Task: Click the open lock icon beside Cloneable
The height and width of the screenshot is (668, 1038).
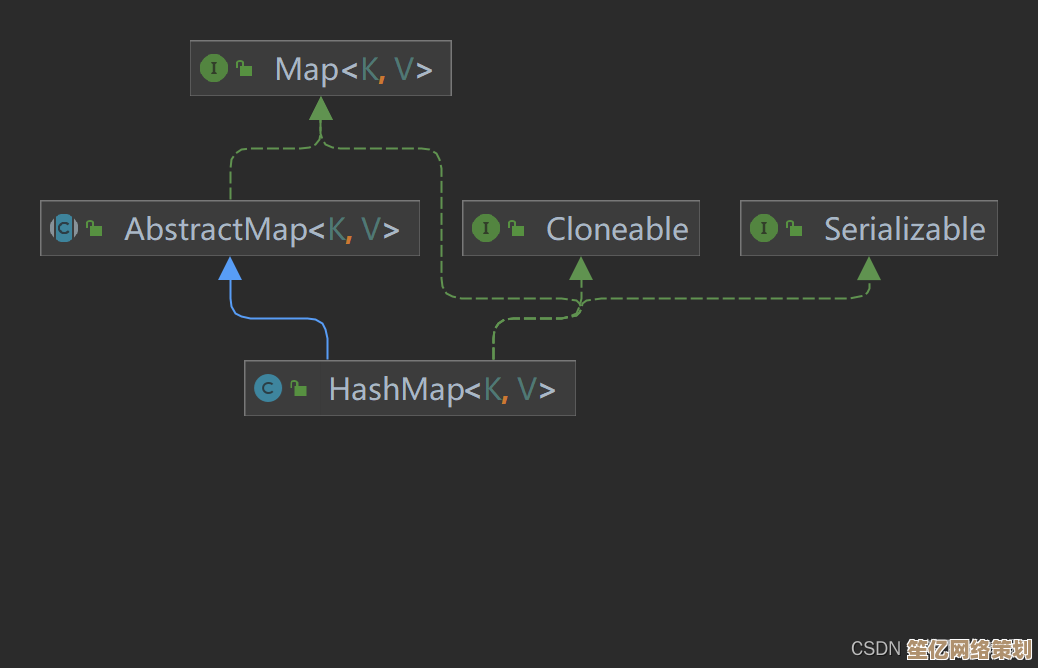Action: coord(516,229)
